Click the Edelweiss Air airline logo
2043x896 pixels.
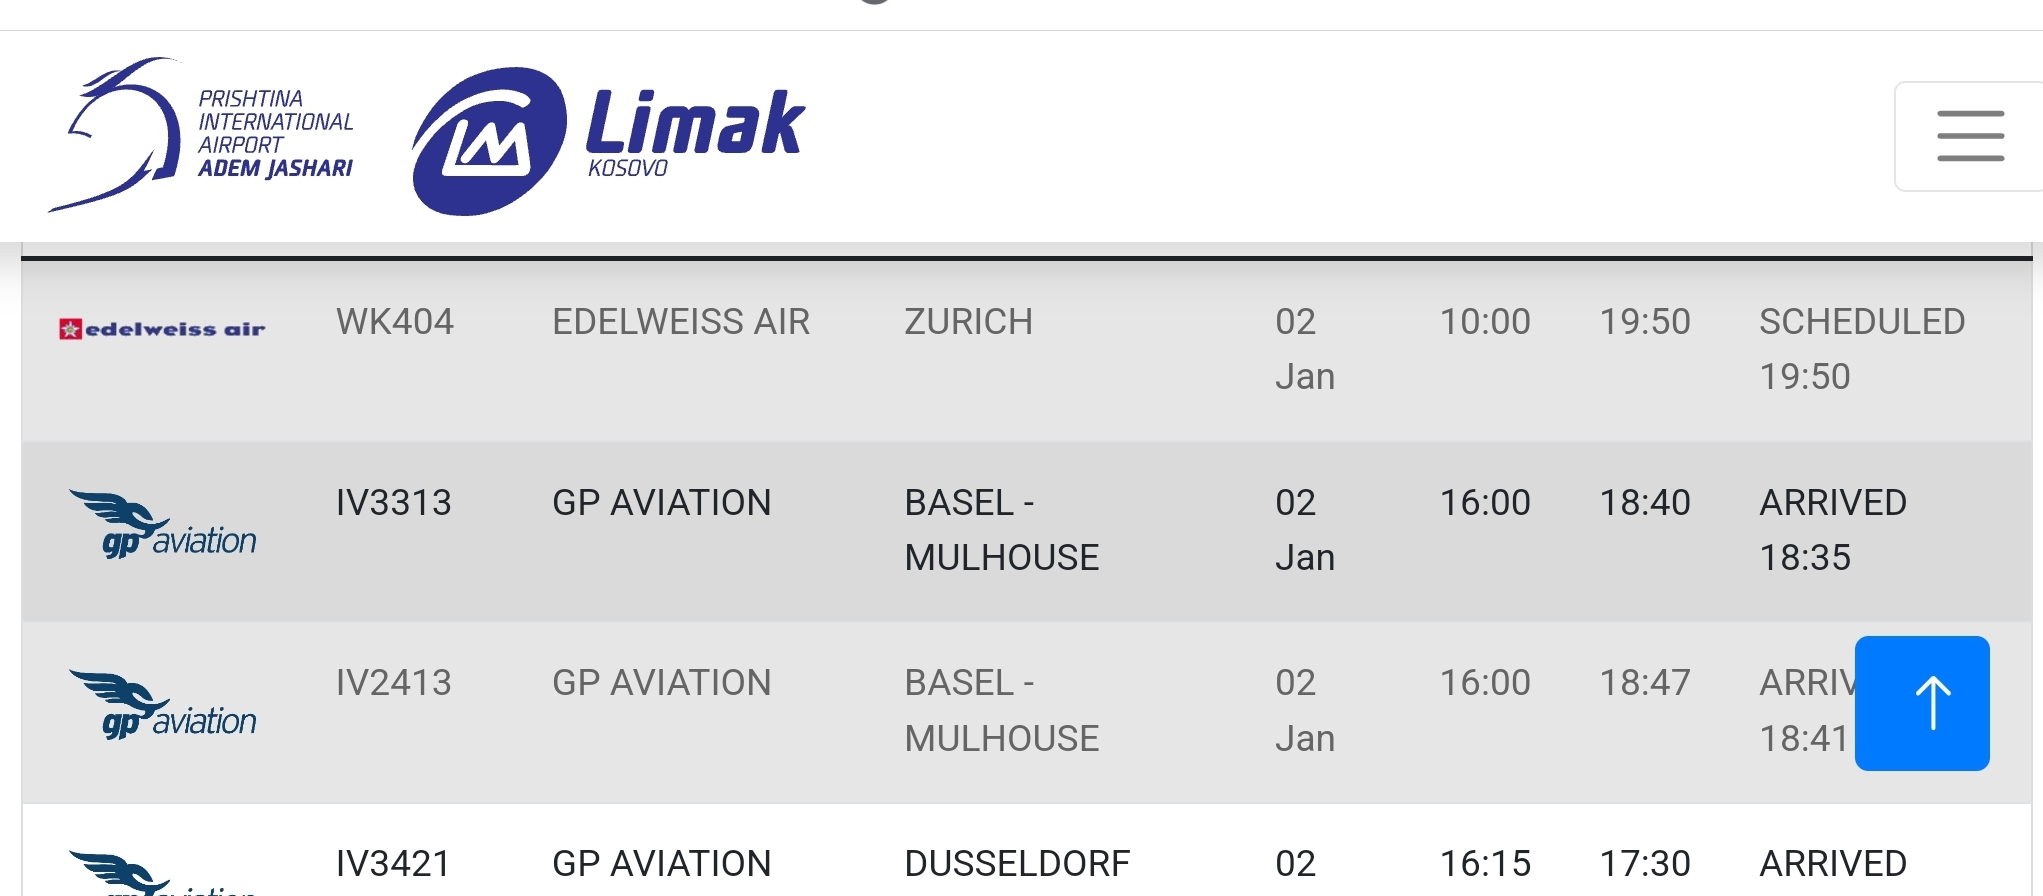point(162,329)
